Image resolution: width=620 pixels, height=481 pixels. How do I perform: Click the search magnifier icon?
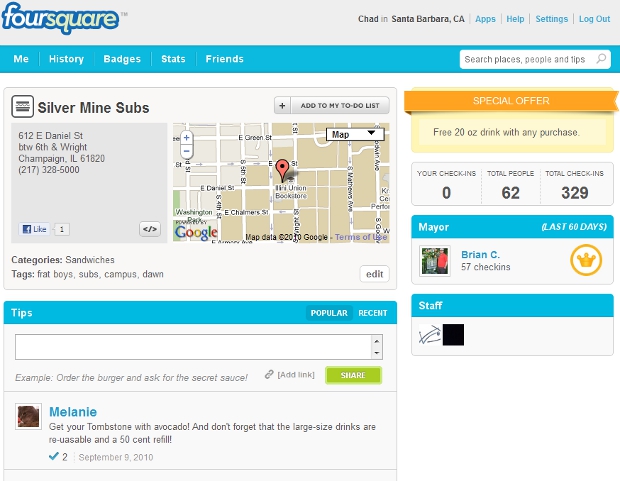pyautogui.click(x=601, y=59)
